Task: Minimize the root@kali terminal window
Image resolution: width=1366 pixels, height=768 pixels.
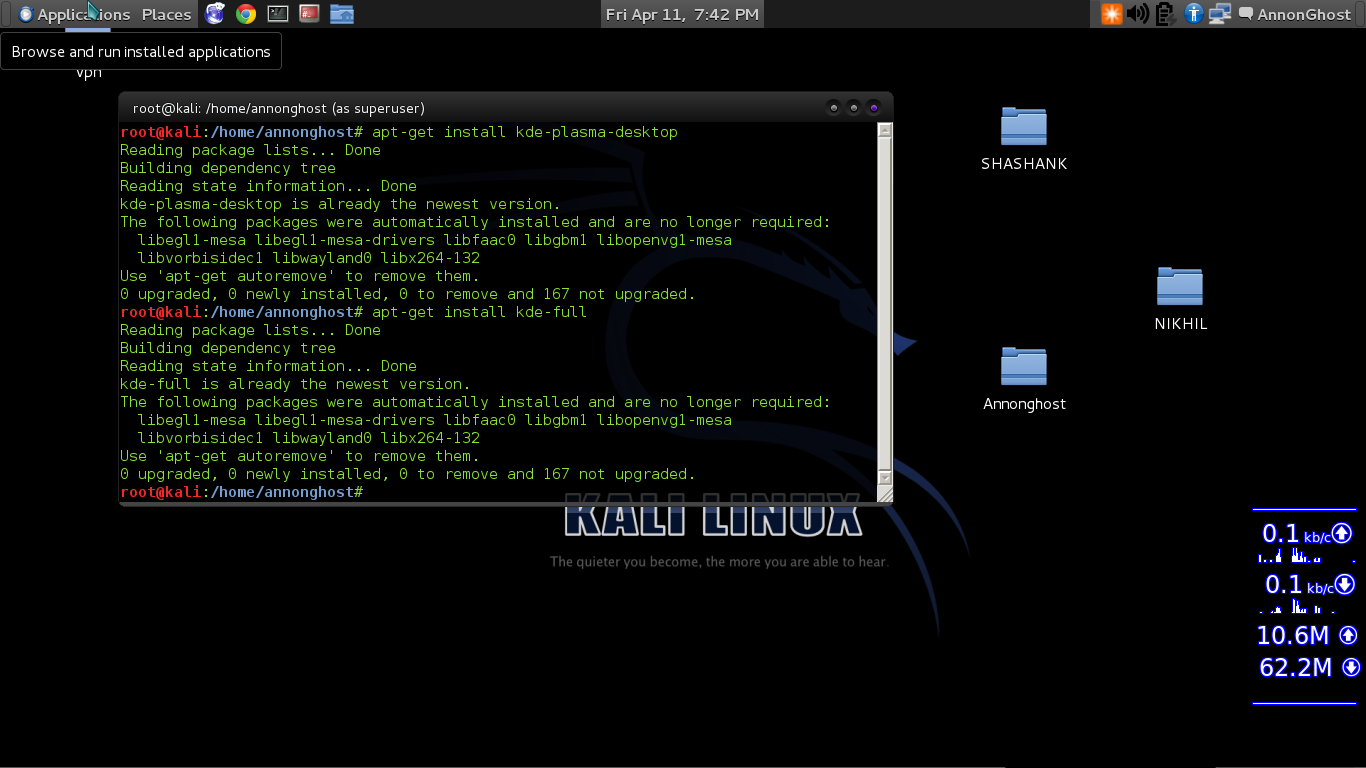Action: tap(833, 108)
